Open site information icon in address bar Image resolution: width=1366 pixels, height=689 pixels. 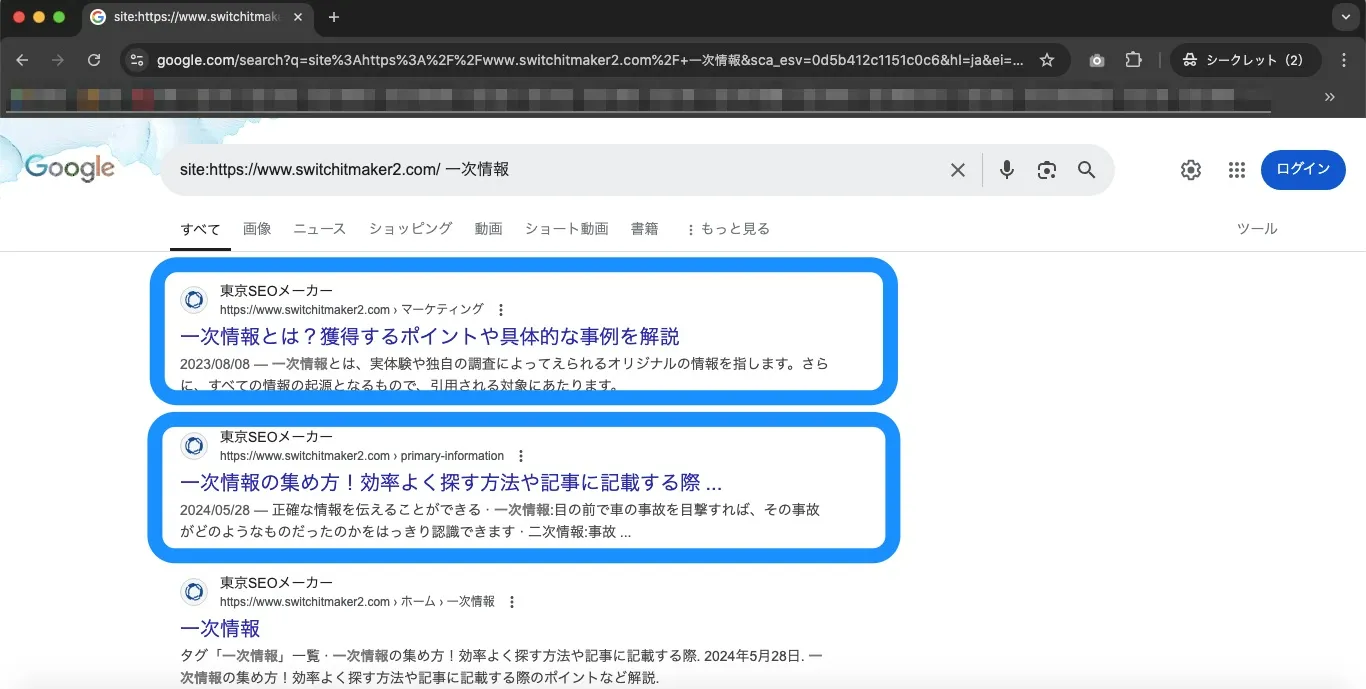pyautogui.click(x=137, y=60)
